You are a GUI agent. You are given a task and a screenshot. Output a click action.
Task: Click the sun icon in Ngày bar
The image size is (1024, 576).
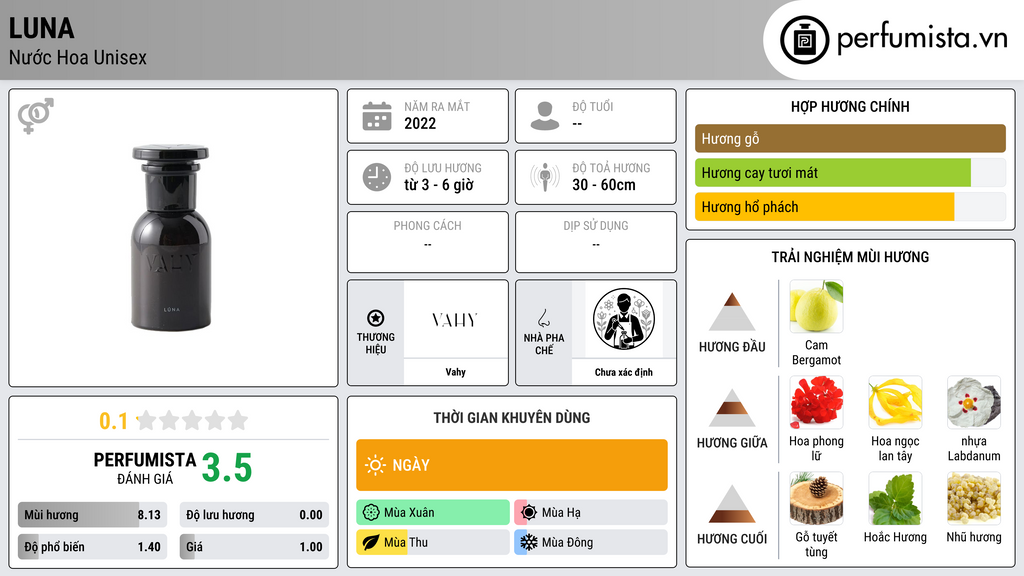tap(376, 465)
